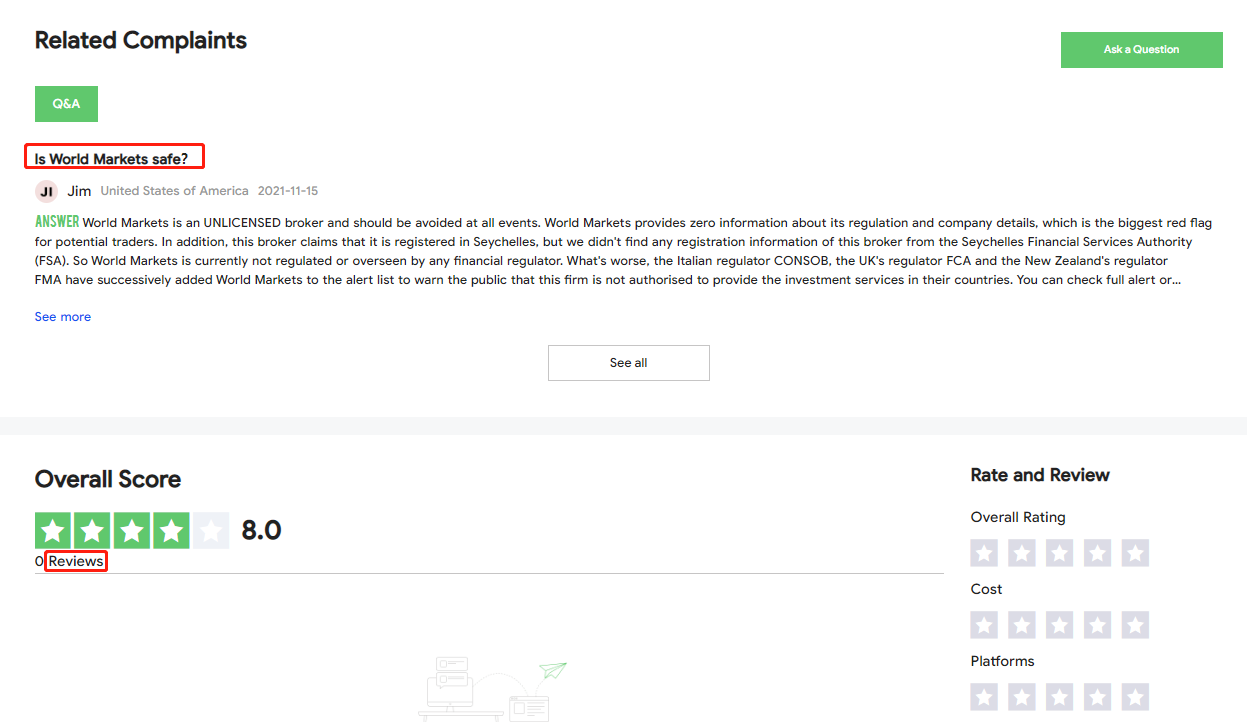Toggle the third star under Platforms

tap(1059, 696)
